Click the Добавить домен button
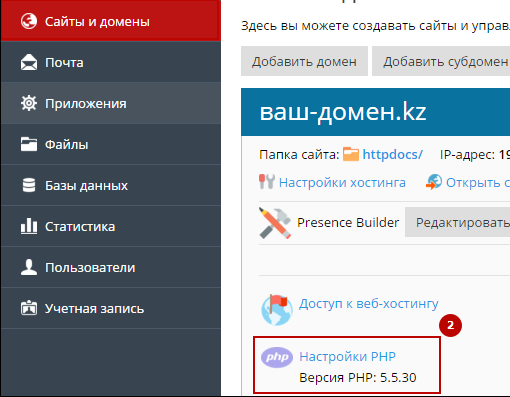 tap(304, 61)
